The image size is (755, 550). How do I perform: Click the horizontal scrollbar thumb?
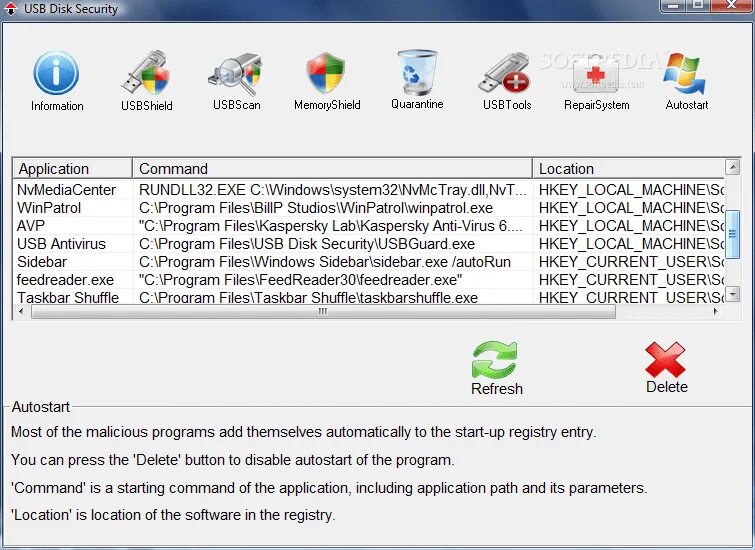[x=323, y=312]
